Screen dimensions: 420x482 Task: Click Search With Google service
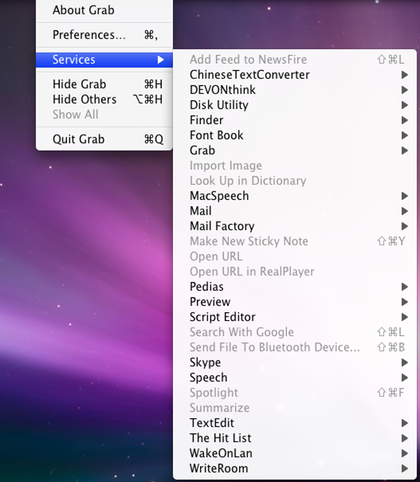tap(295, 332)
